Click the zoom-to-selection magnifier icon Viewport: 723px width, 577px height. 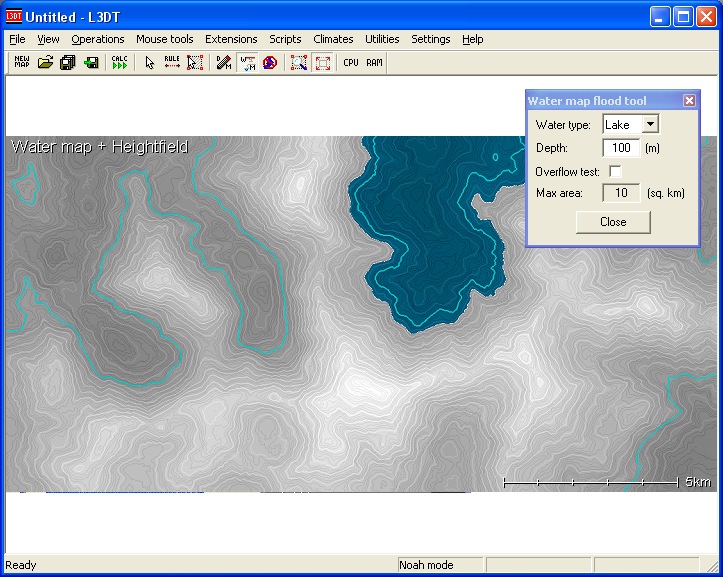(298, 62)
